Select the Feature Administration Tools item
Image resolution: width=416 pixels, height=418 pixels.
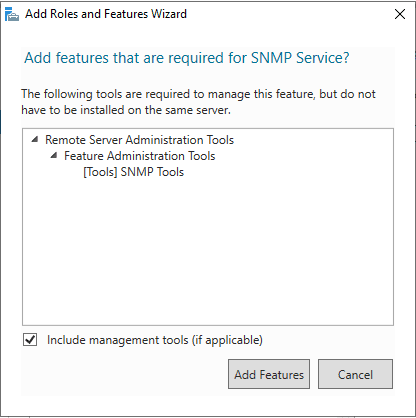(x=140, y=156)
